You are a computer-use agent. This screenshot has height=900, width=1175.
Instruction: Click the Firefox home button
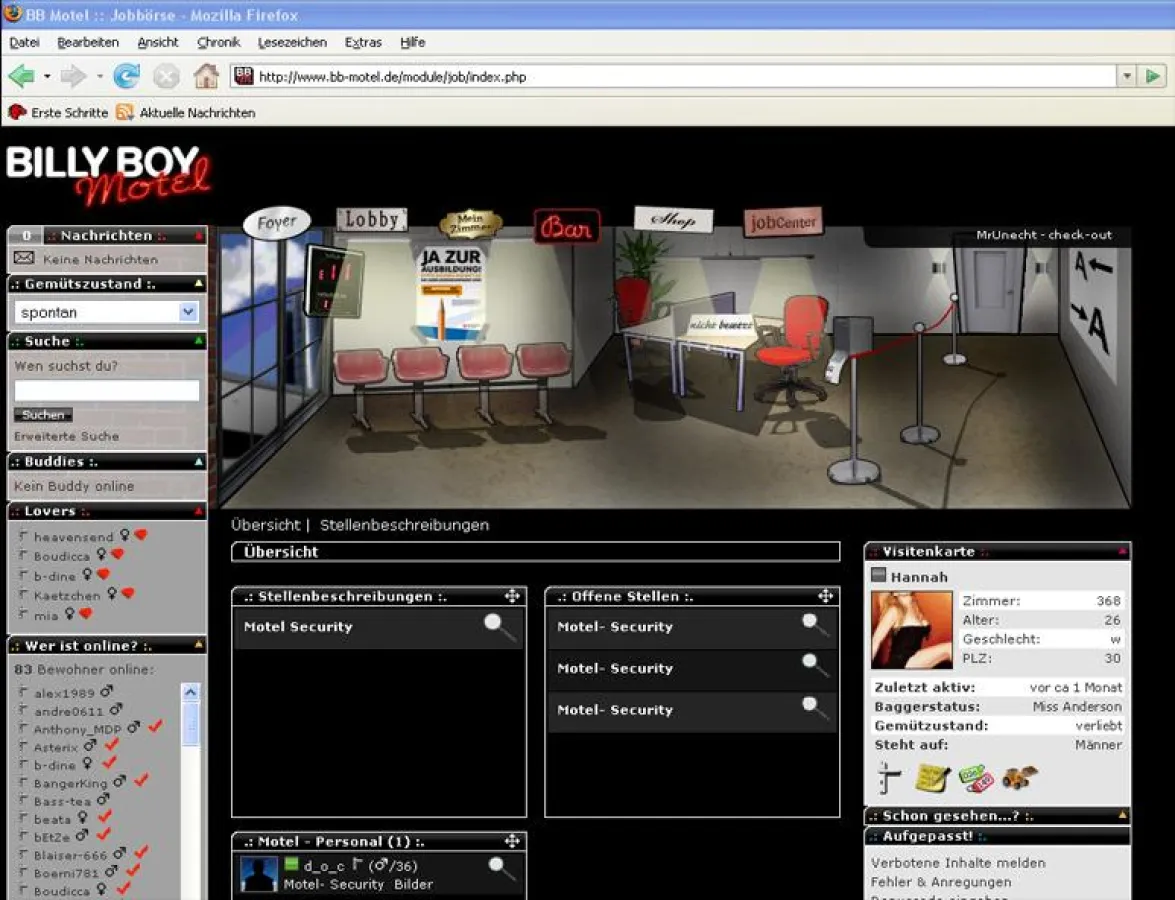(x=206, y=76)
